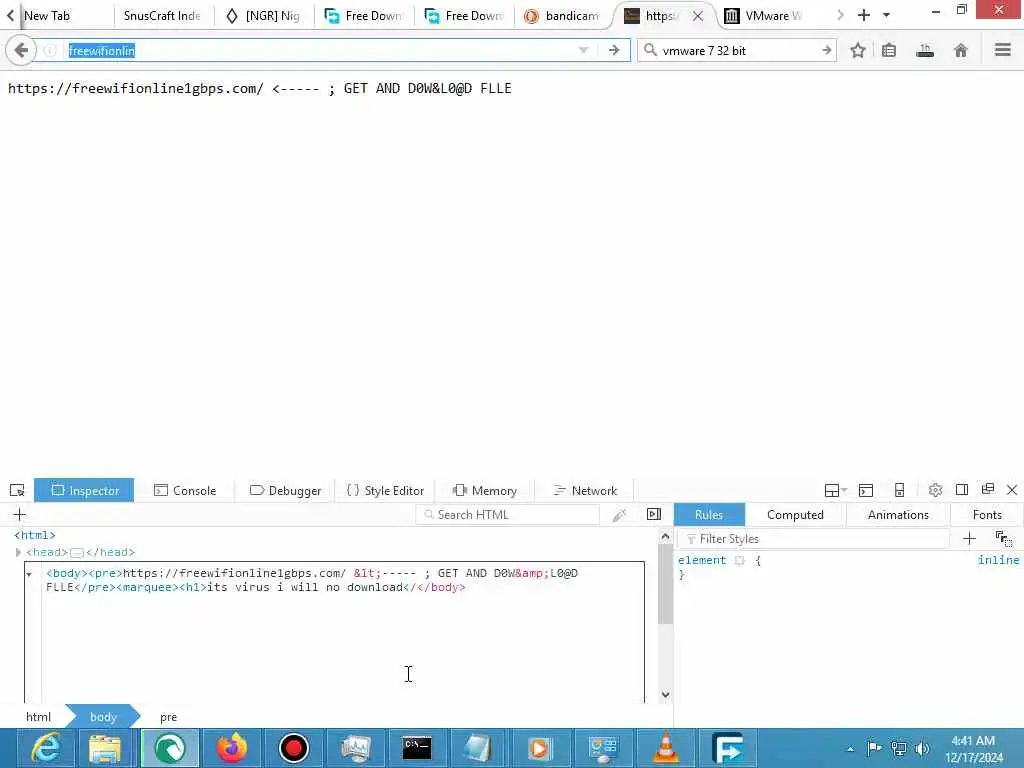Open the Debugger devtools tab

(x=285, y=490)
